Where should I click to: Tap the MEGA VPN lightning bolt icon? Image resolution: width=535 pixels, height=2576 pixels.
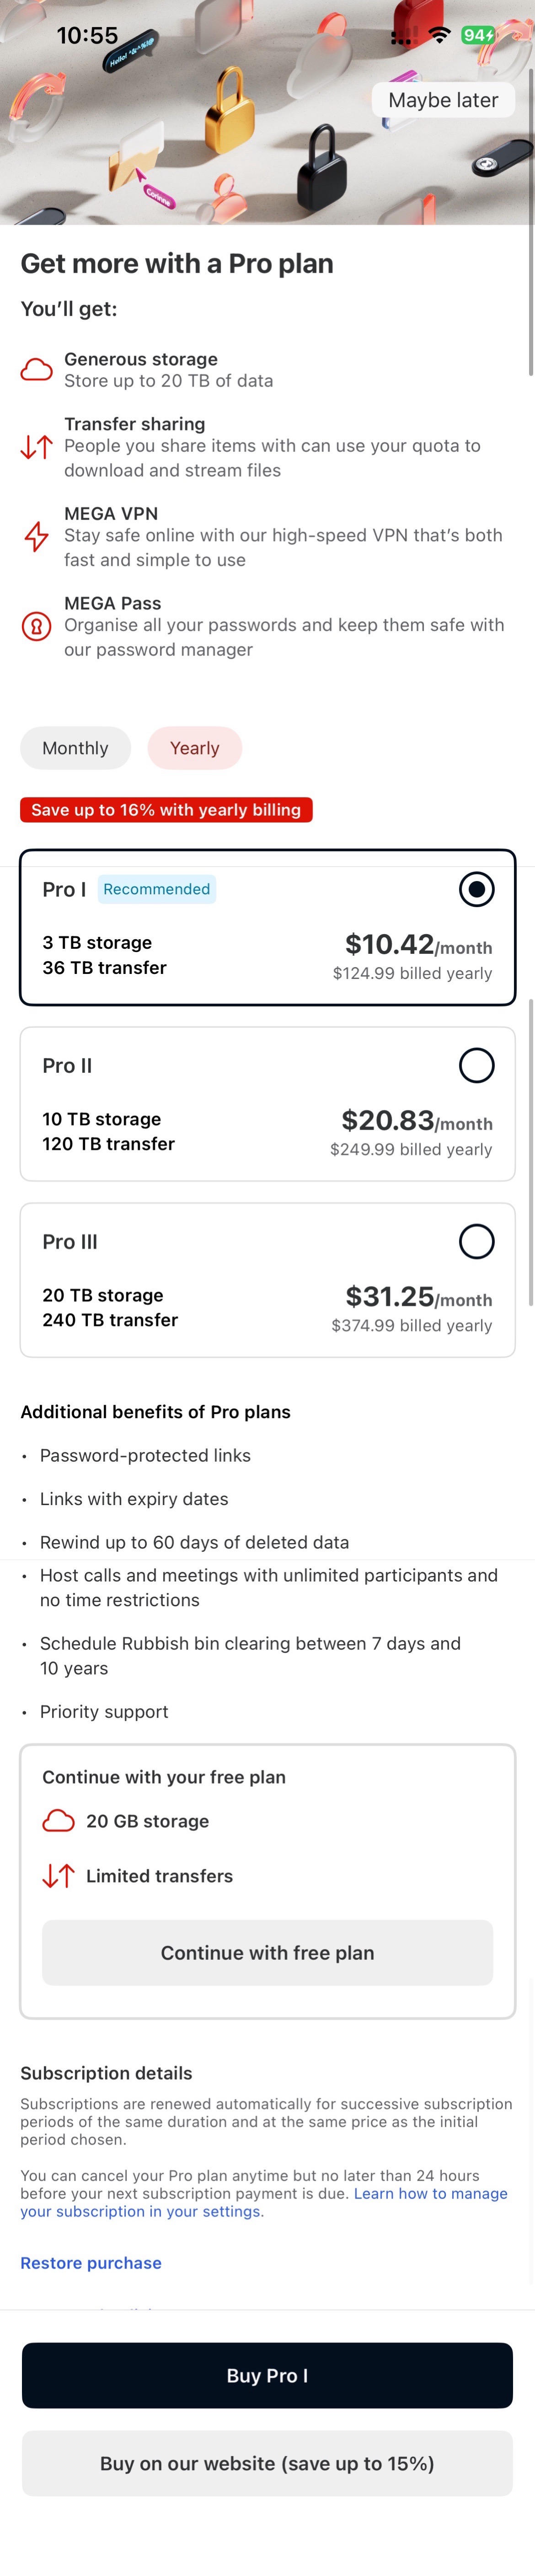pos(37,536)
